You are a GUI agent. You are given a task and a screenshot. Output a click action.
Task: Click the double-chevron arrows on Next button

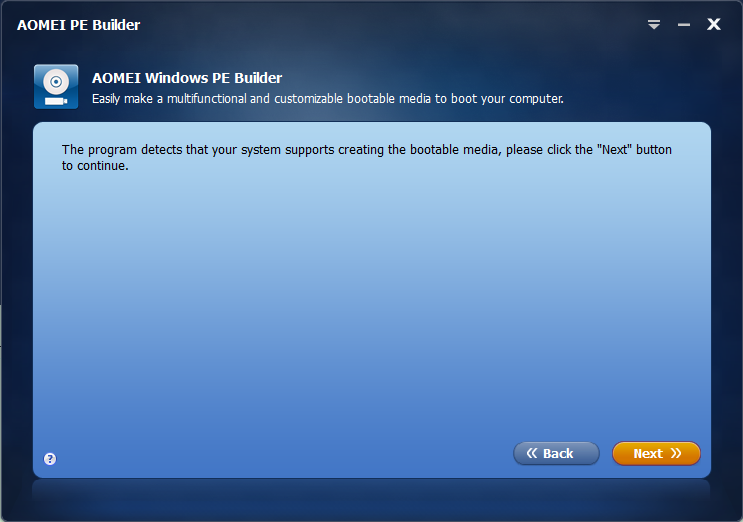(x=676, y=453)
